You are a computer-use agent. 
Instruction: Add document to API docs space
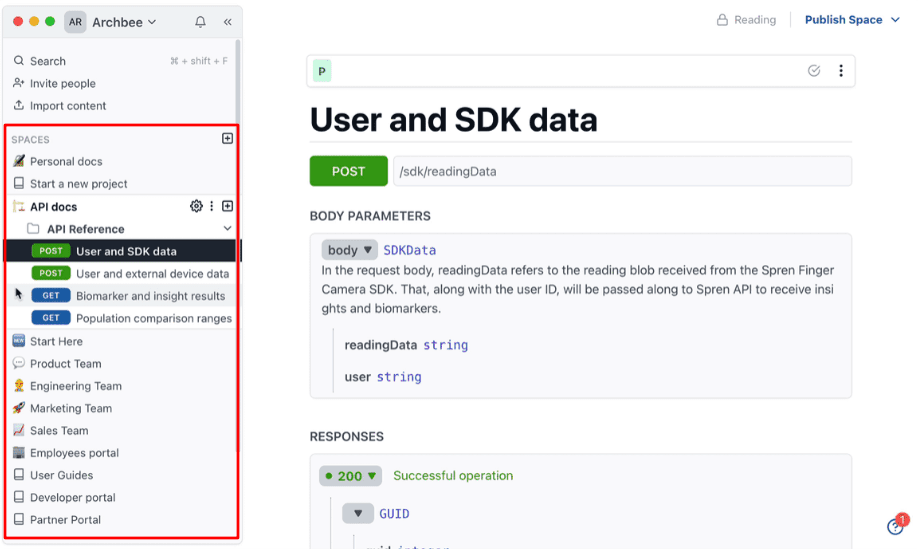click(227, 206)
